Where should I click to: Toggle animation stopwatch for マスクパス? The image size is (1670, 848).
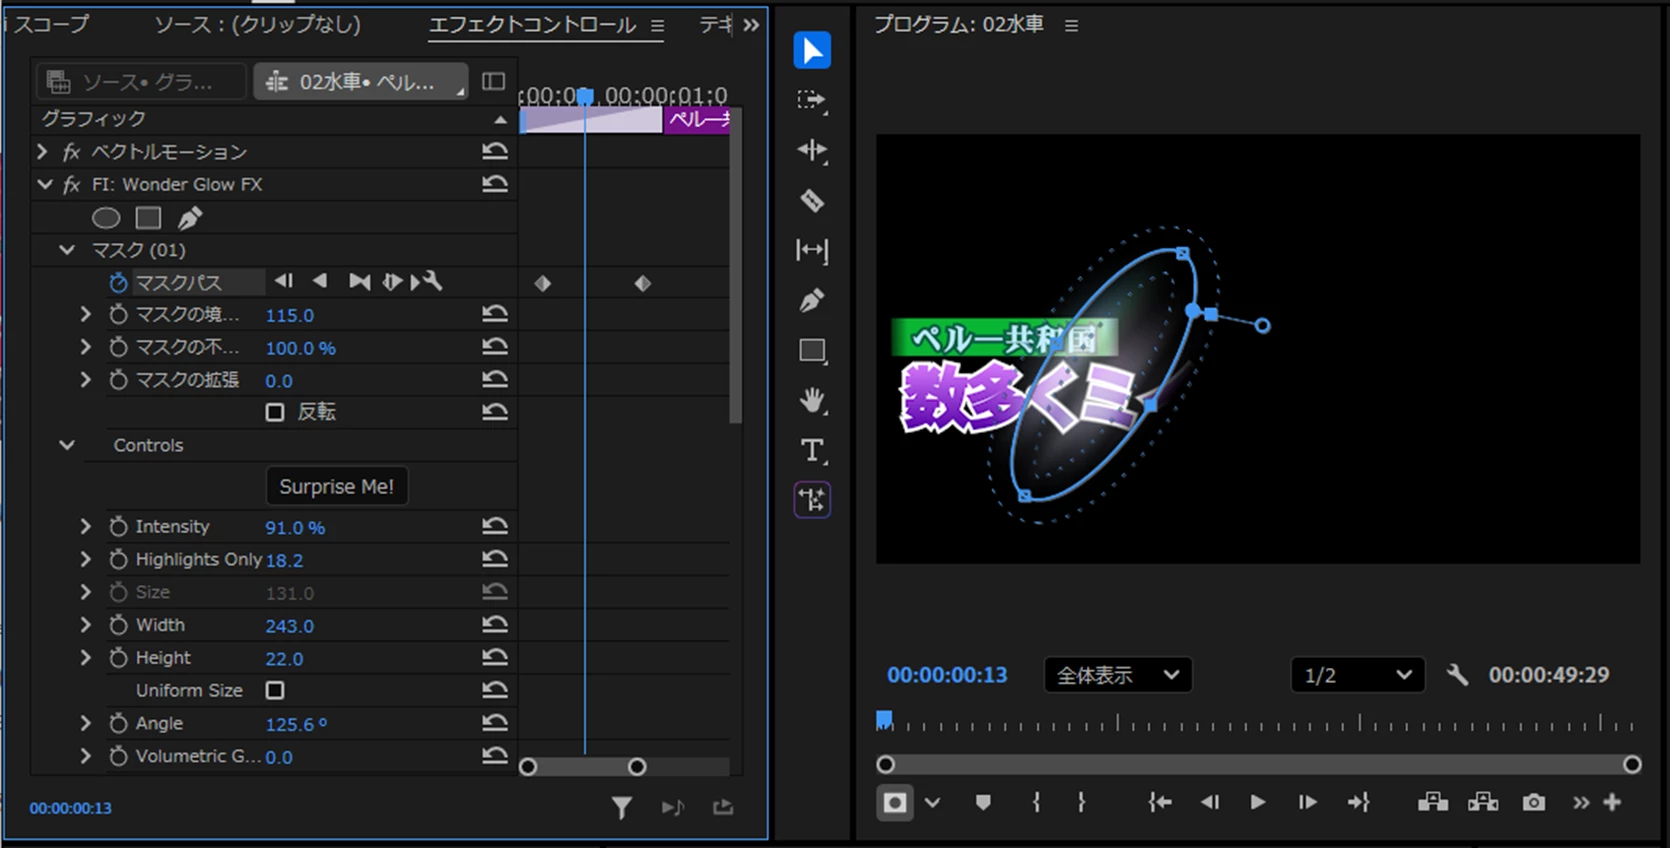[x=118, y=283]
